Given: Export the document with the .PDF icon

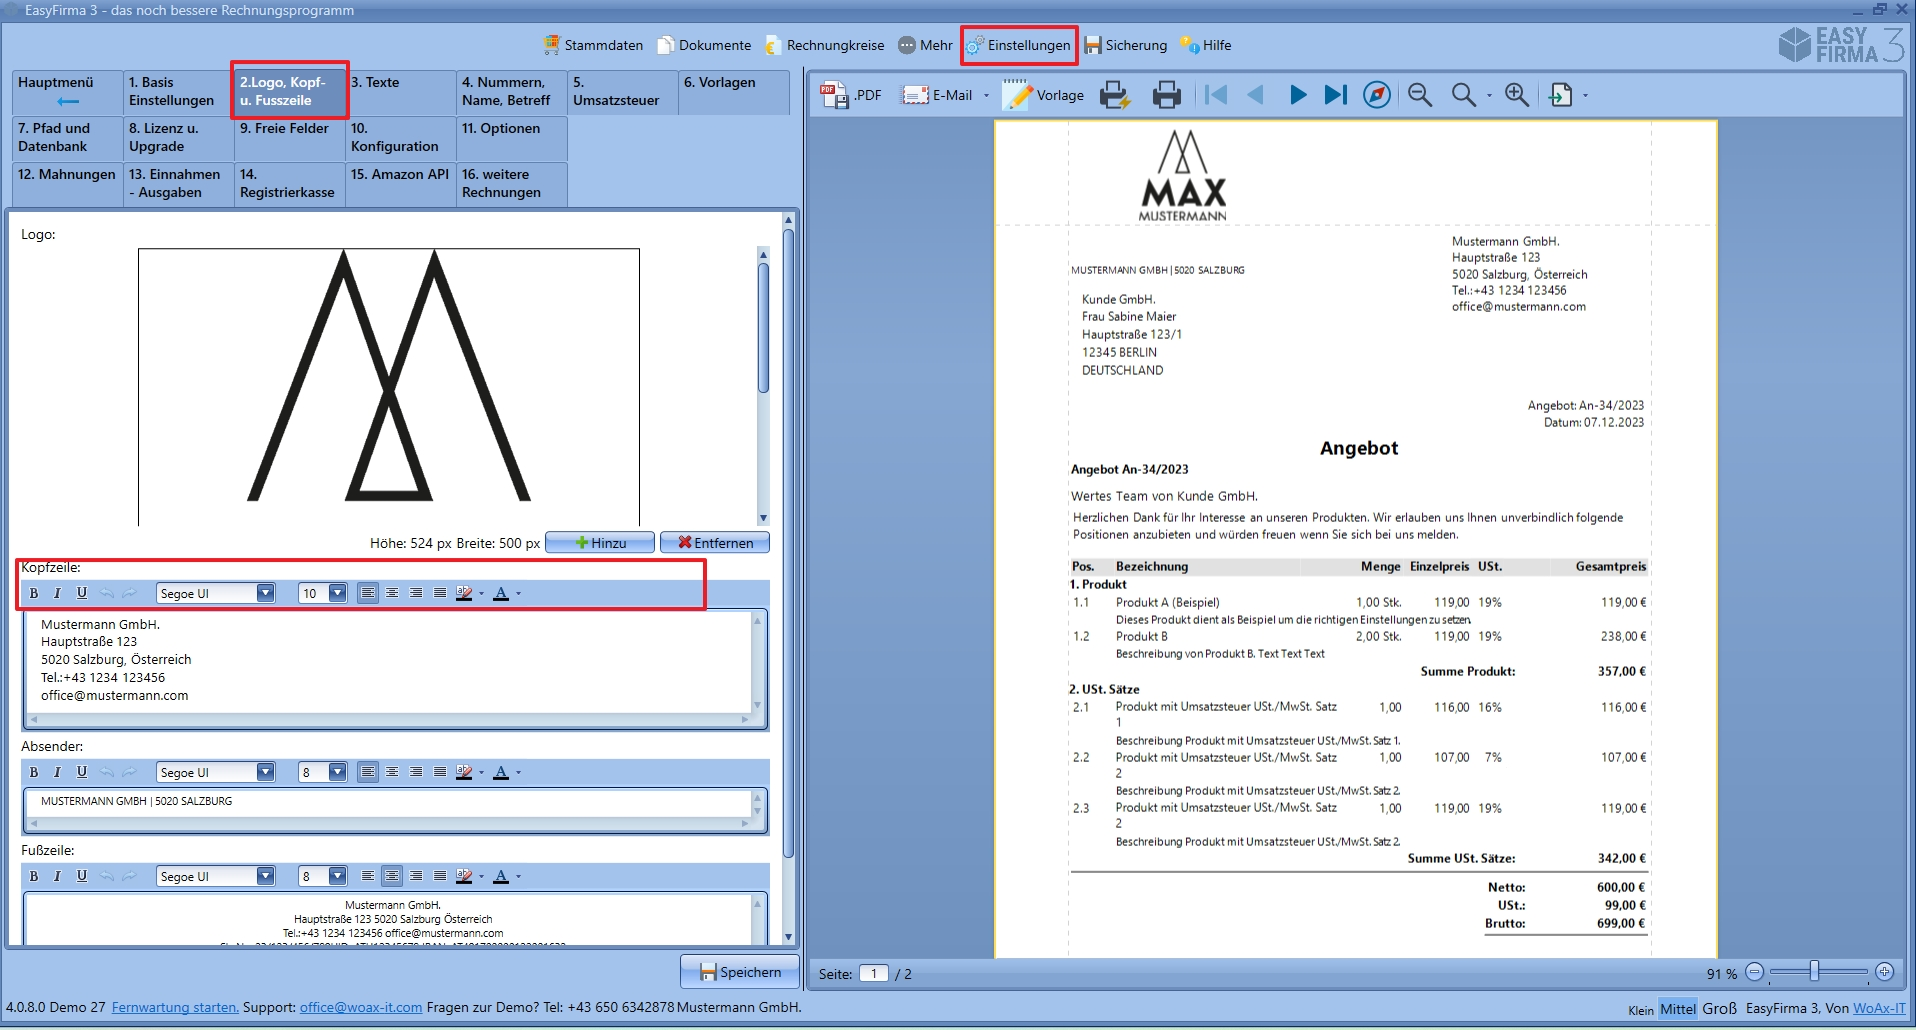Looking at the screenshot, I should click(851, 95).
